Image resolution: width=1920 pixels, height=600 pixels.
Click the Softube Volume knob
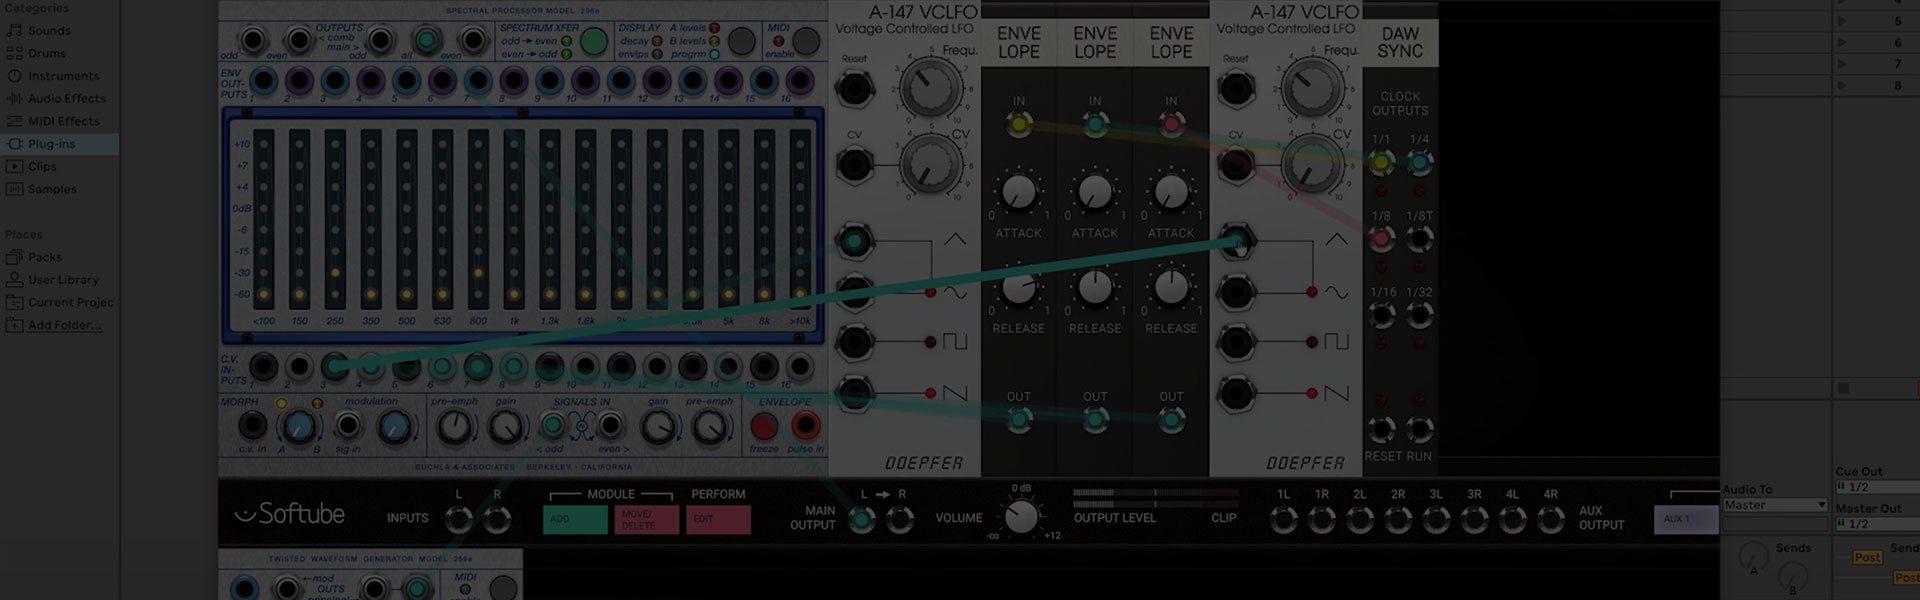(x=1020, y=517)
